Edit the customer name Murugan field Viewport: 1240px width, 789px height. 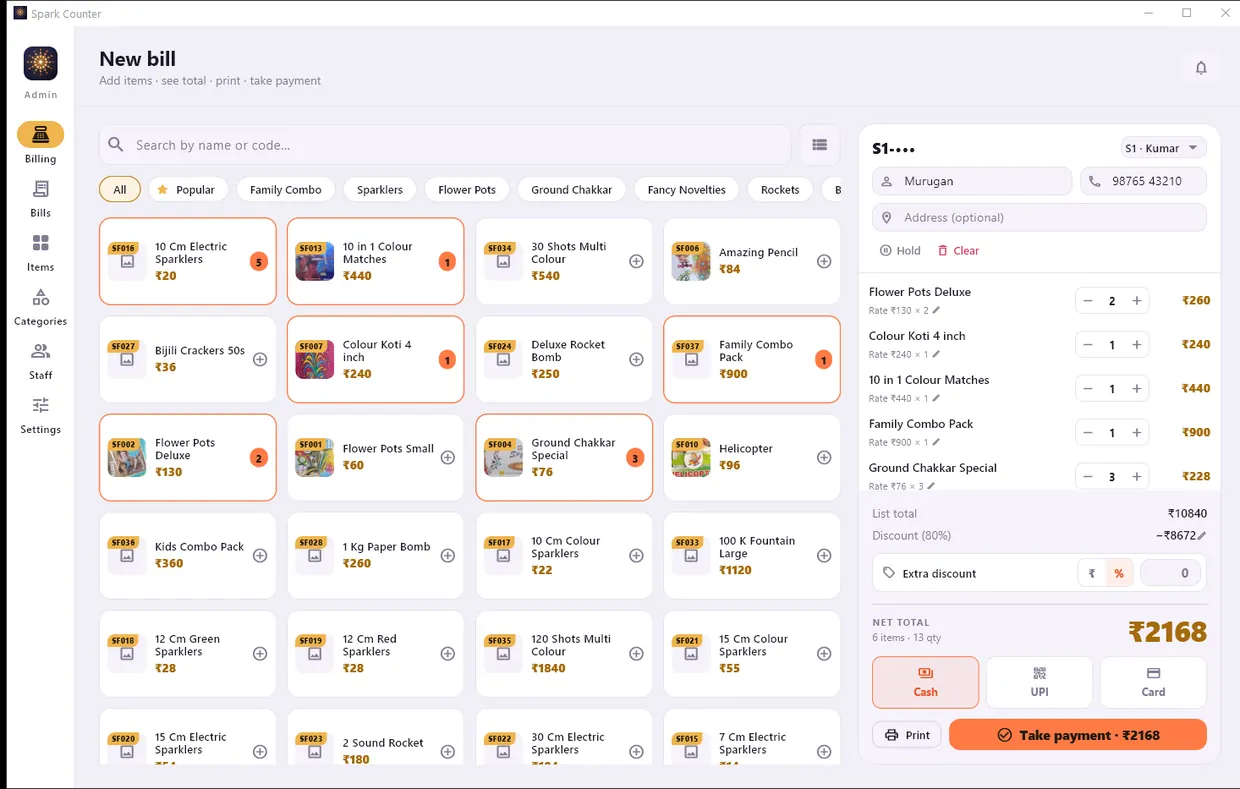tap(972, 181)
